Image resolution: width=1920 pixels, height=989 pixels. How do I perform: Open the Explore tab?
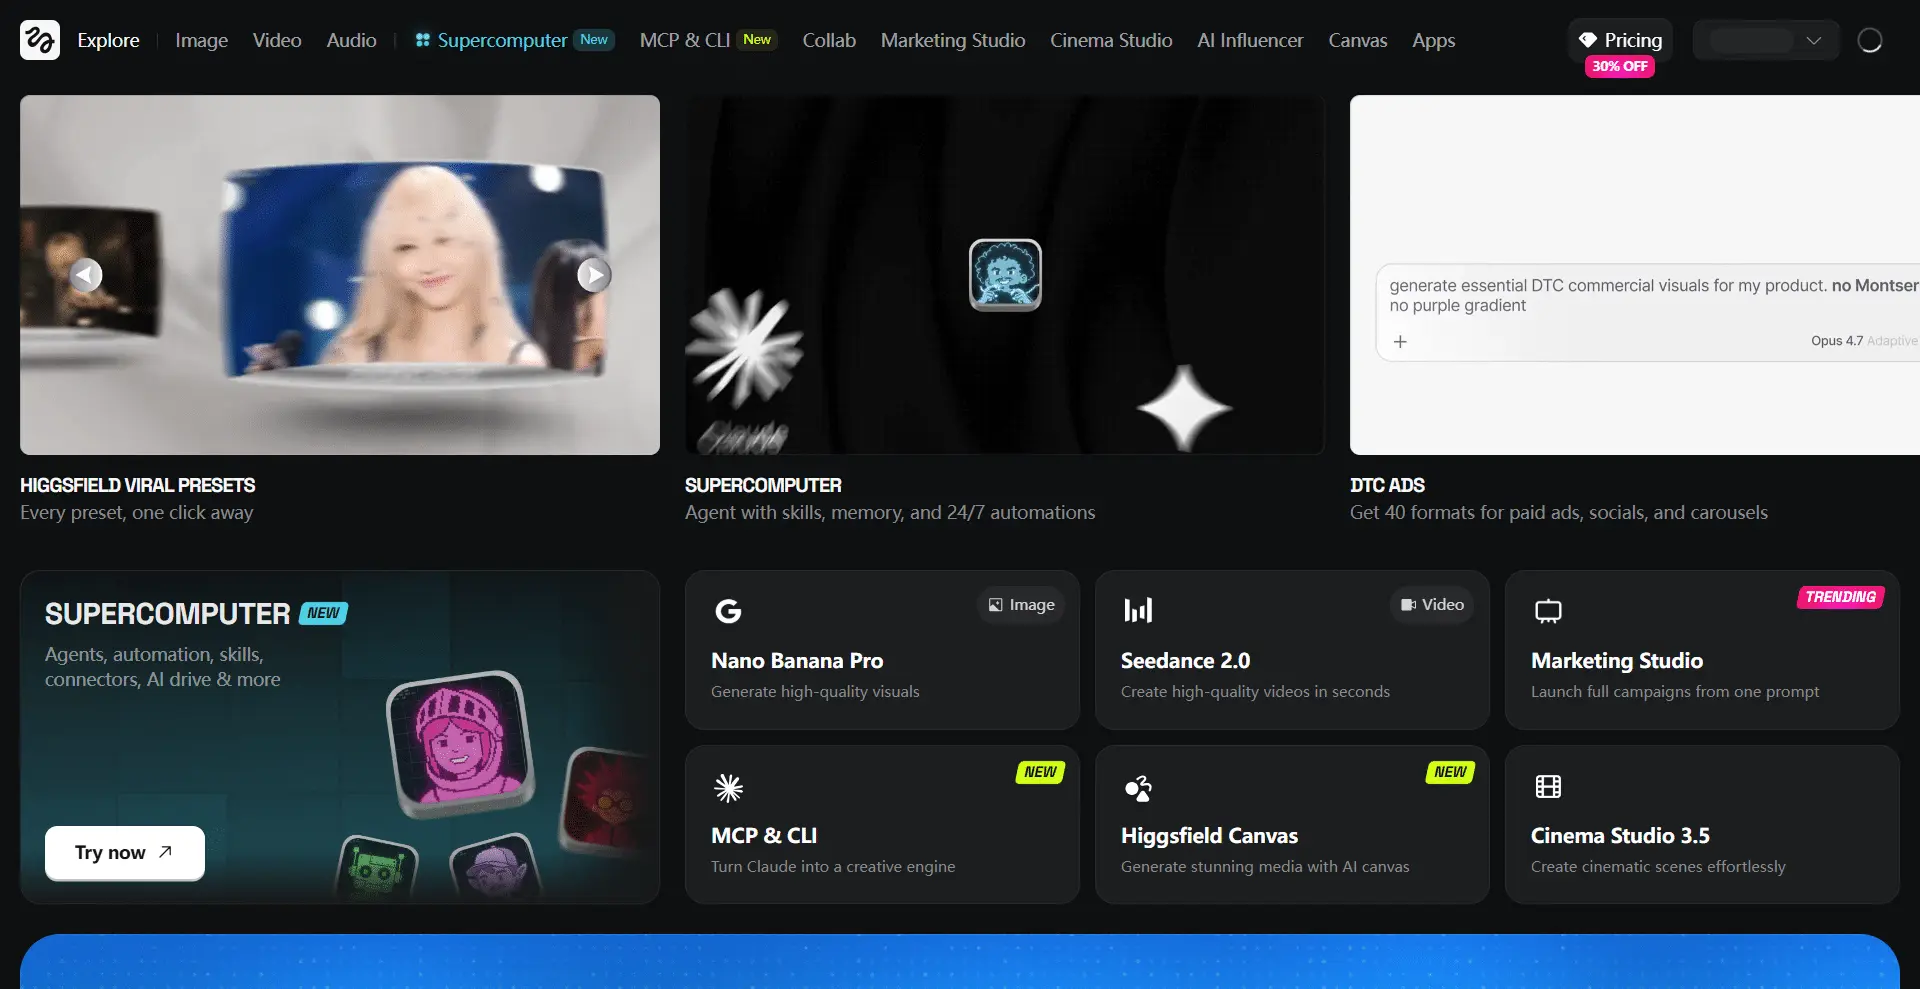pos(109,40)
